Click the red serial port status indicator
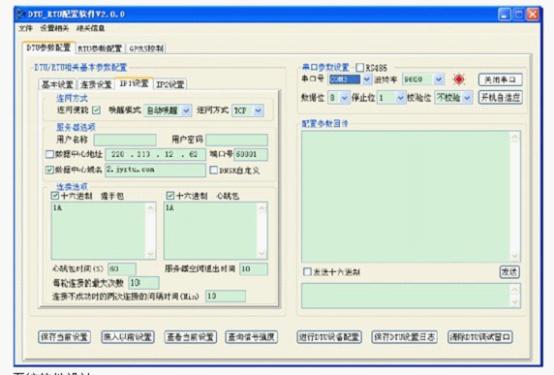 (x=459, y=79)
